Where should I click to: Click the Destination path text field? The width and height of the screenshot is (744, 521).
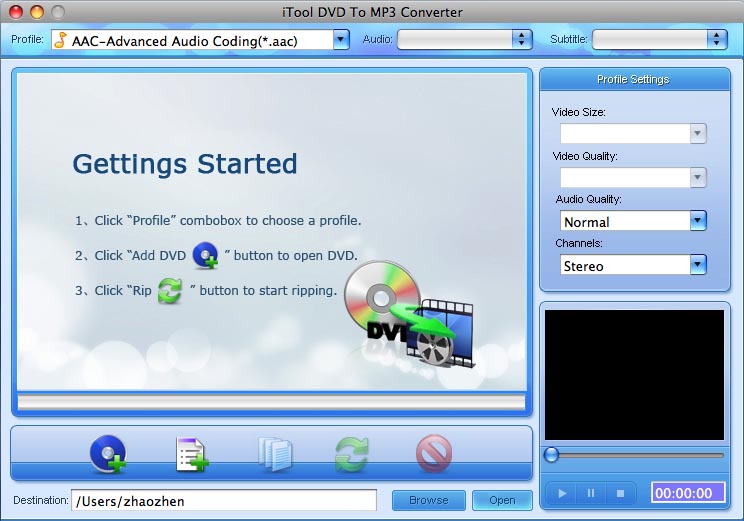[223, 500]
